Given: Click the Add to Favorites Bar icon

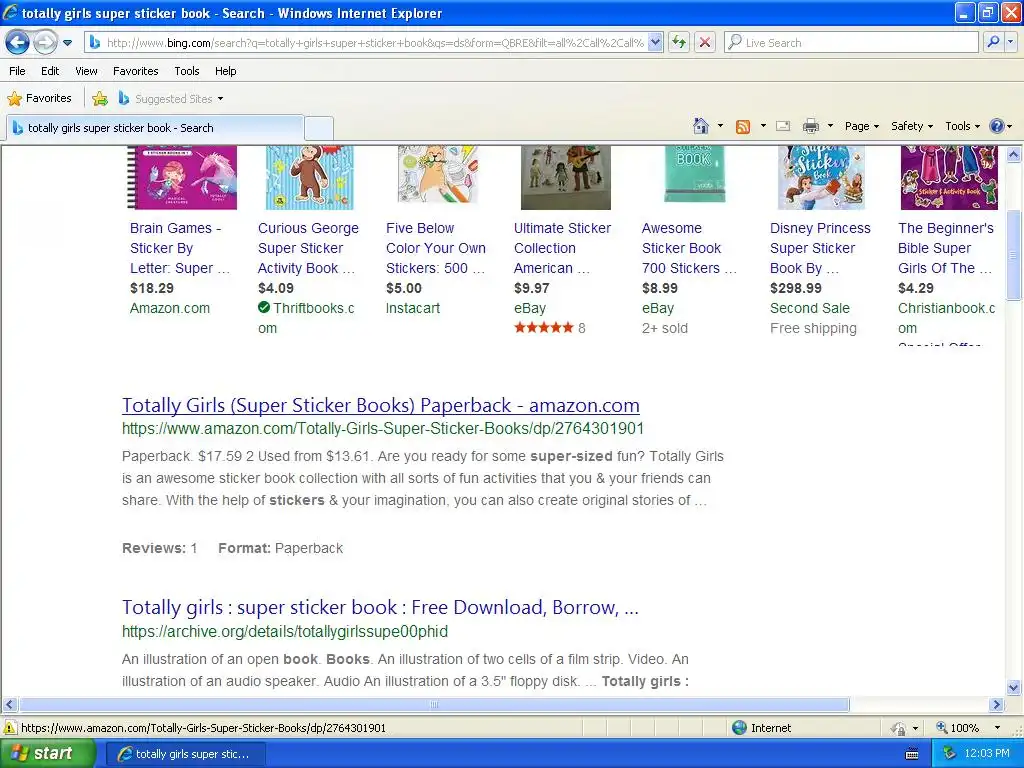Looking at the screenshot, I should pyautogui.click(x=100, y=99).
